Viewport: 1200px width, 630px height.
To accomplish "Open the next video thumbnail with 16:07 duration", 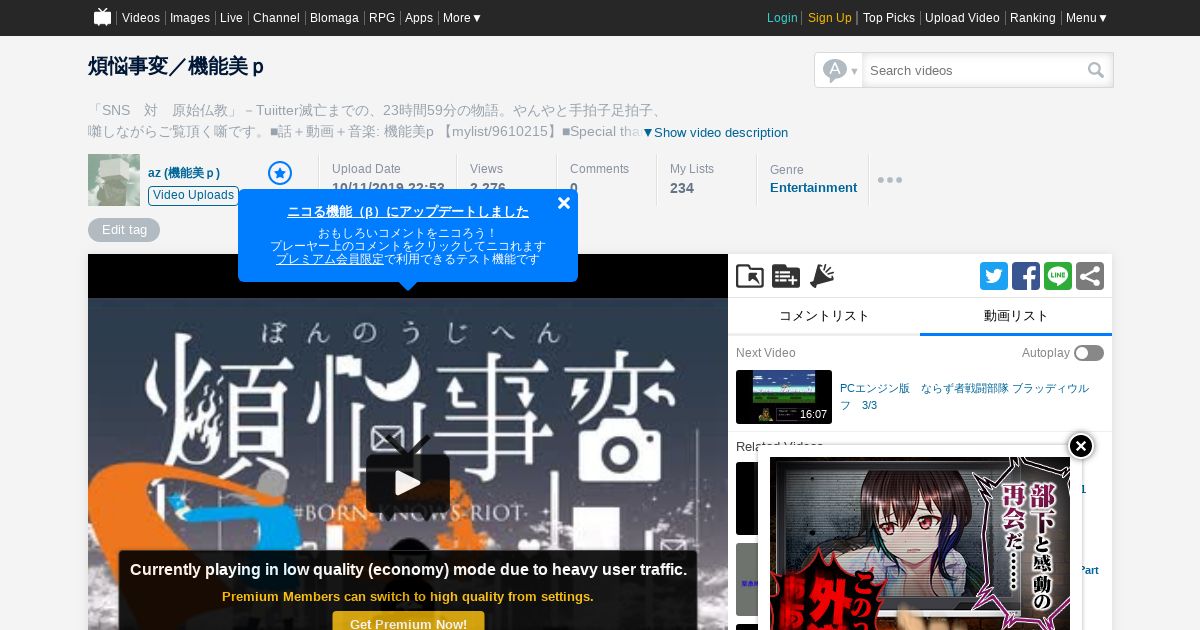I will 784,397.
